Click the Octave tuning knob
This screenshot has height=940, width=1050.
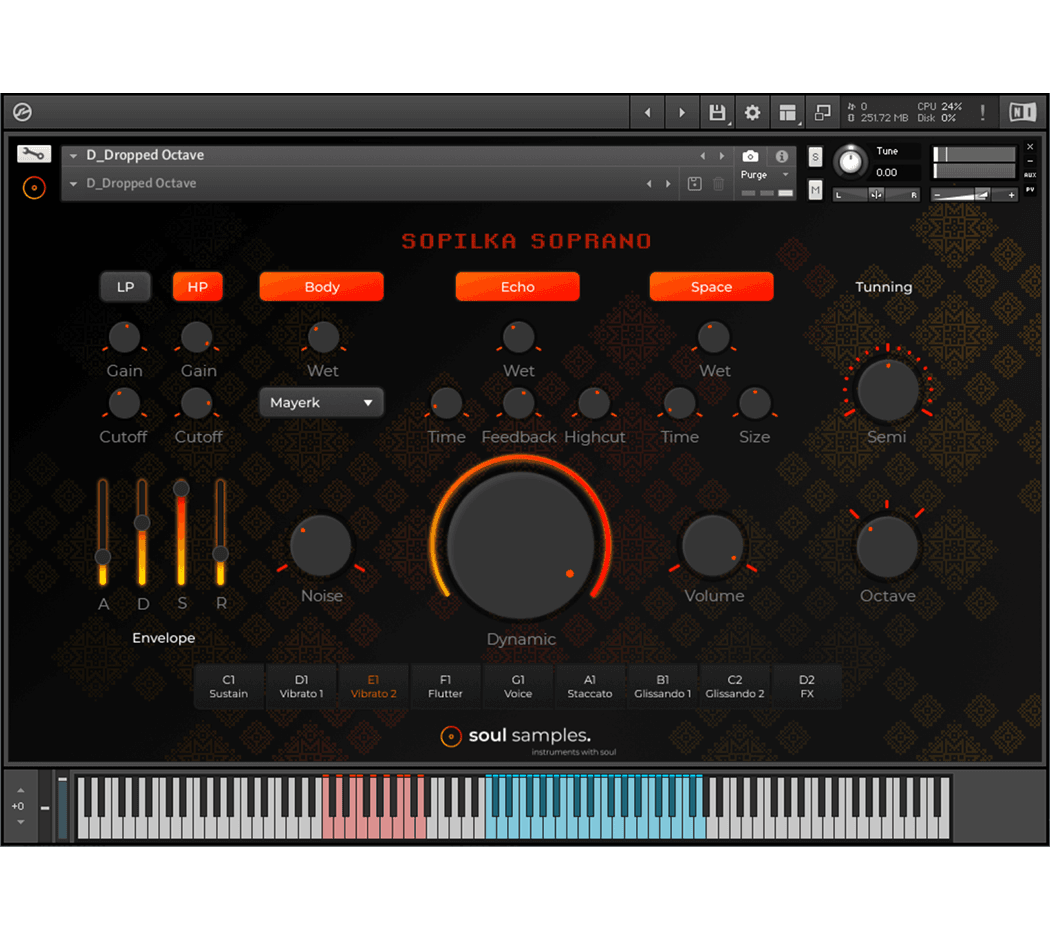[887, 547]
